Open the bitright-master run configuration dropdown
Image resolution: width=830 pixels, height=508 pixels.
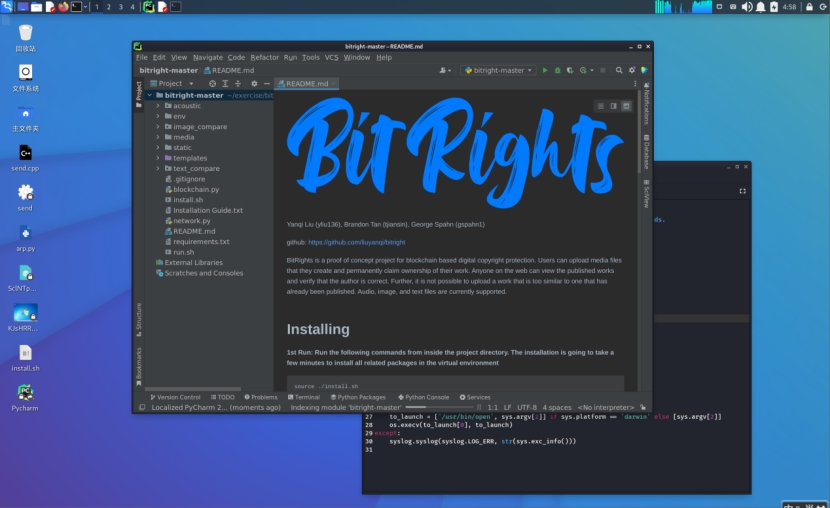click(x=499, y=71)
